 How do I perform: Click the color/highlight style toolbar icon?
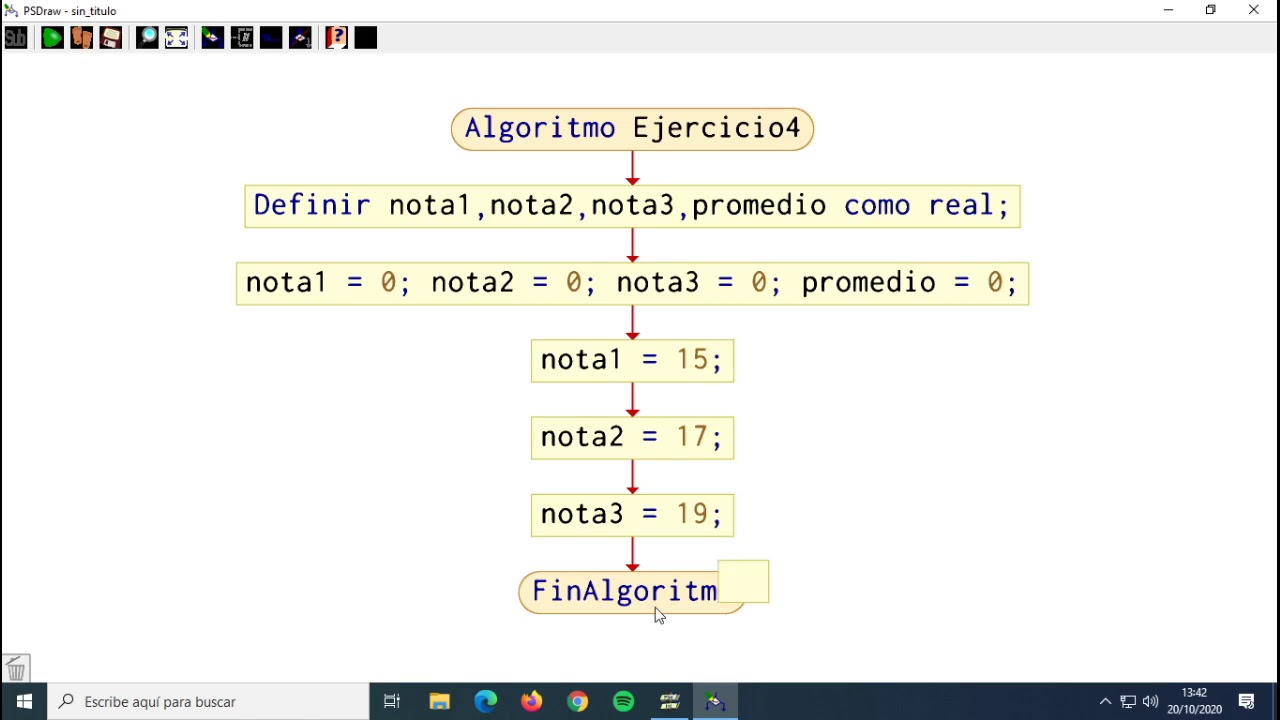212,38
